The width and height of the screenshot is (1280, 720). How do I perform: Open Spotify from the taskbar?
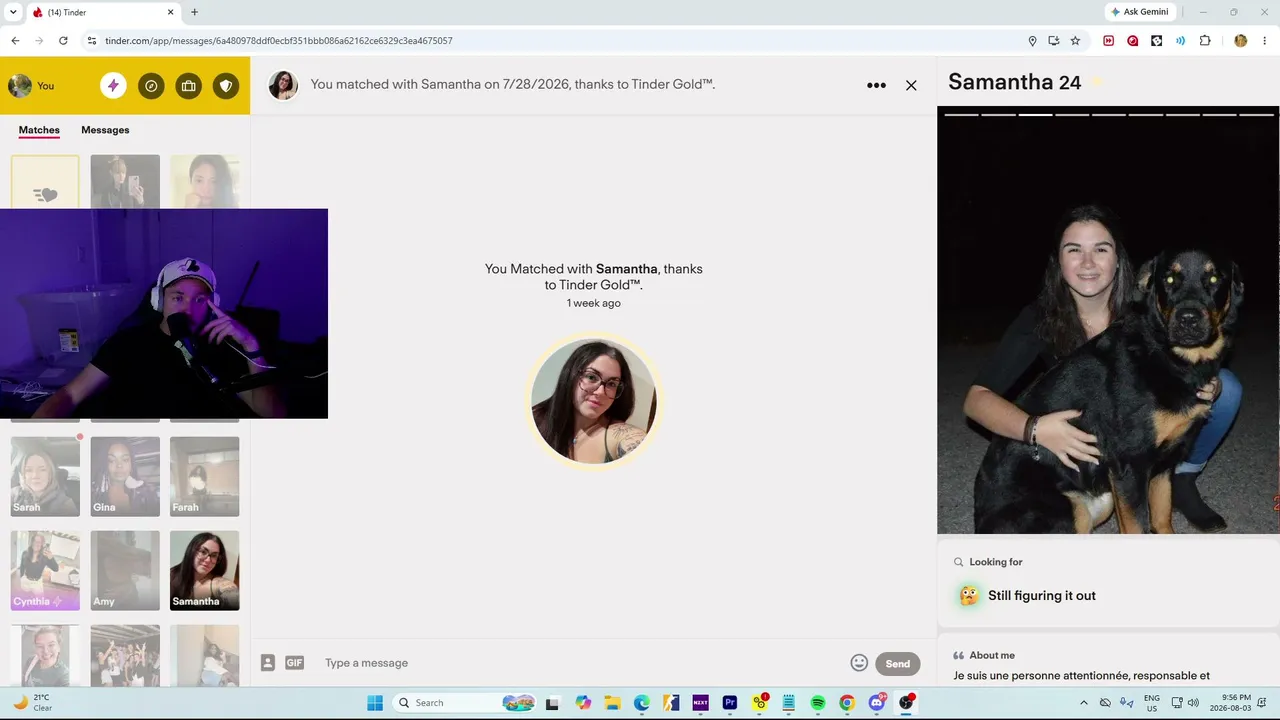point(818,703)
